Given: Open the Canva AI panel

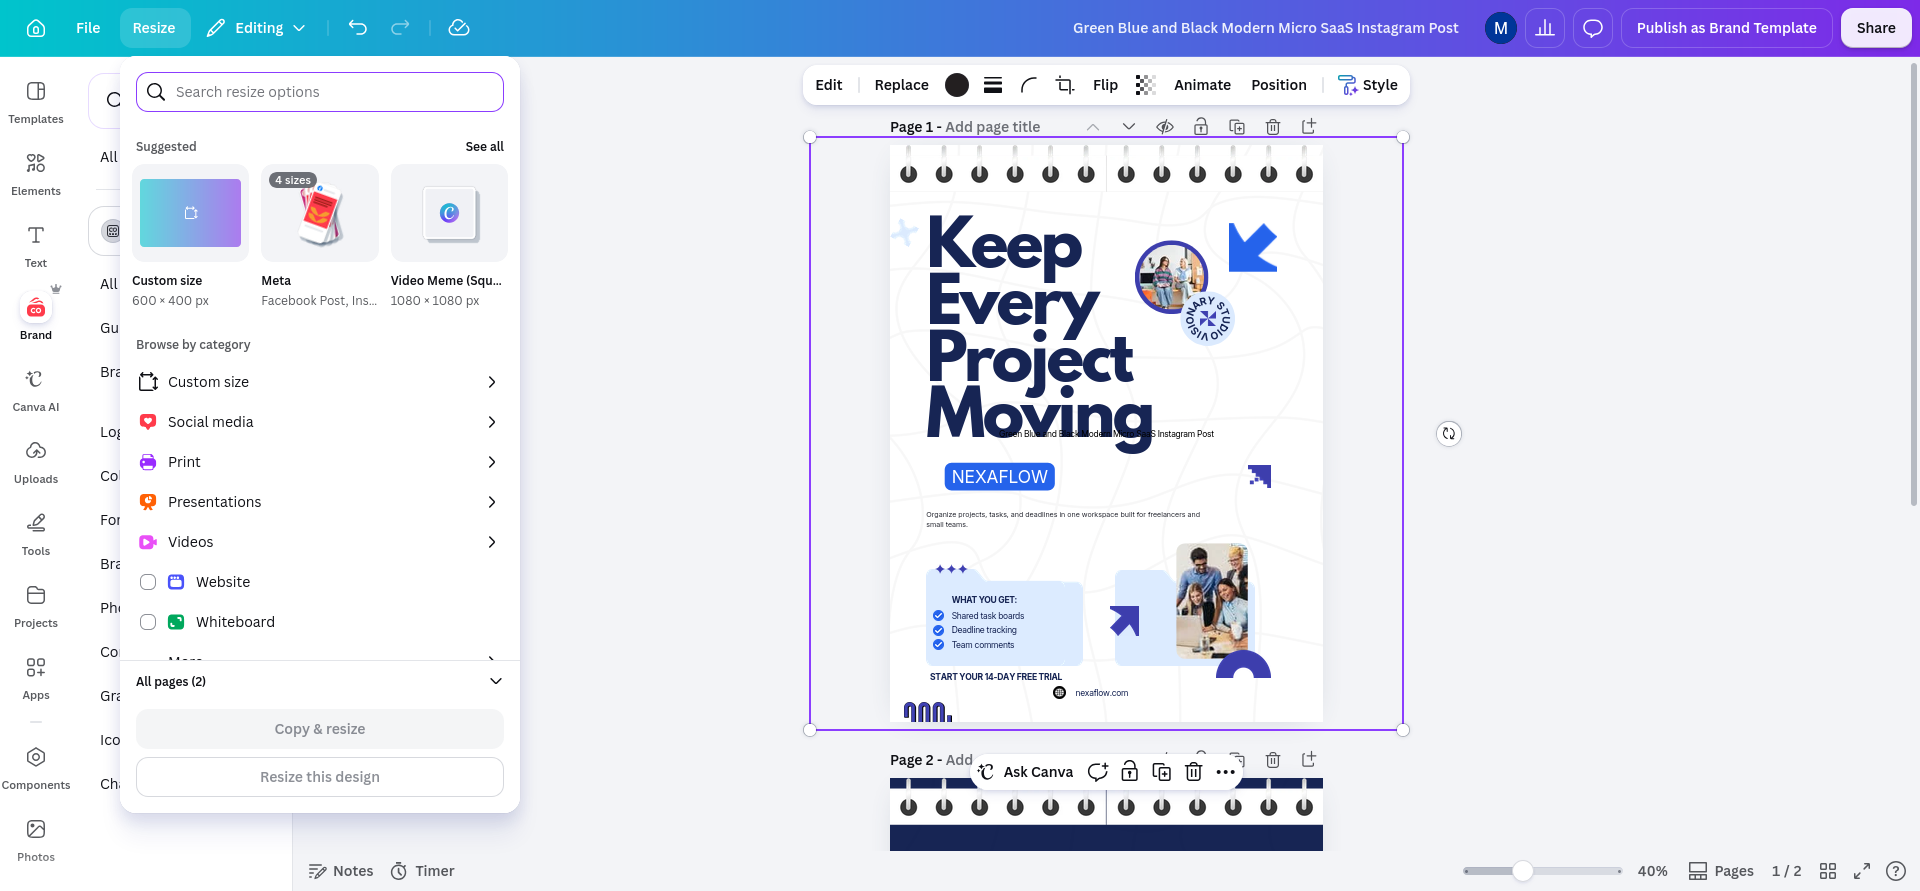Looking at the screenshot, I should pos(36,391).
